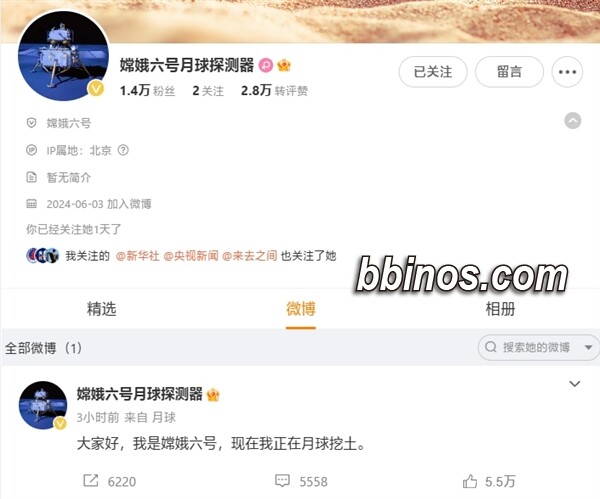
Task: Collapse profile details with gray up arrow
Action: pos(572,121)
